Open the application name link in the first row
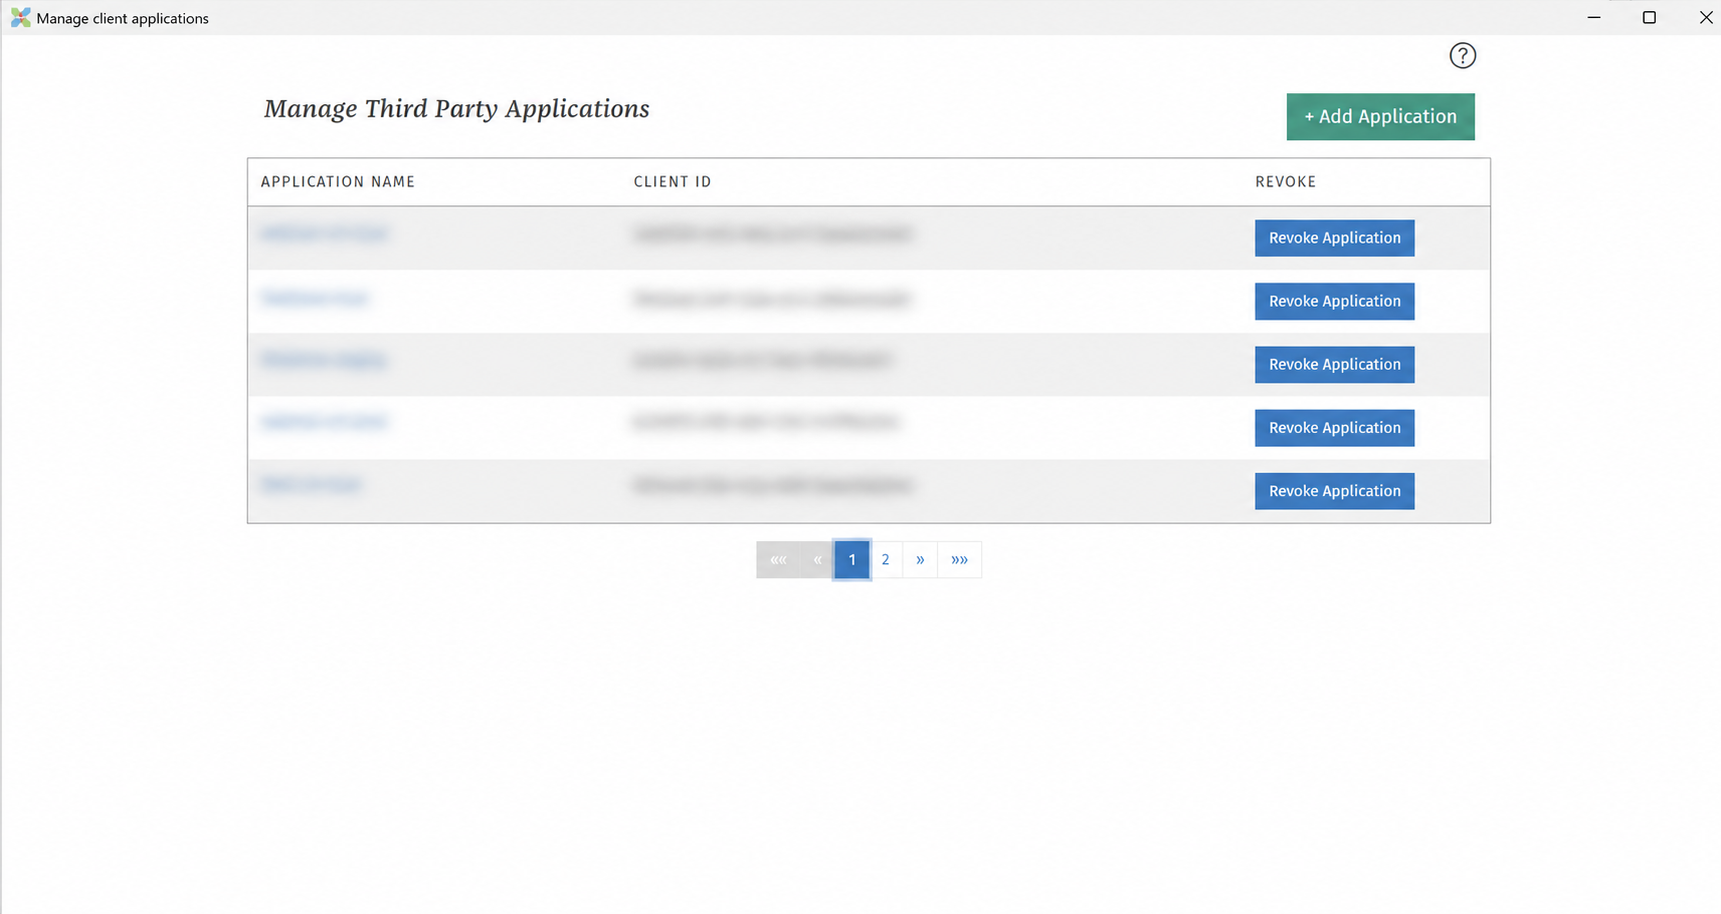1721x914 pixels. (x=323, y=234)
